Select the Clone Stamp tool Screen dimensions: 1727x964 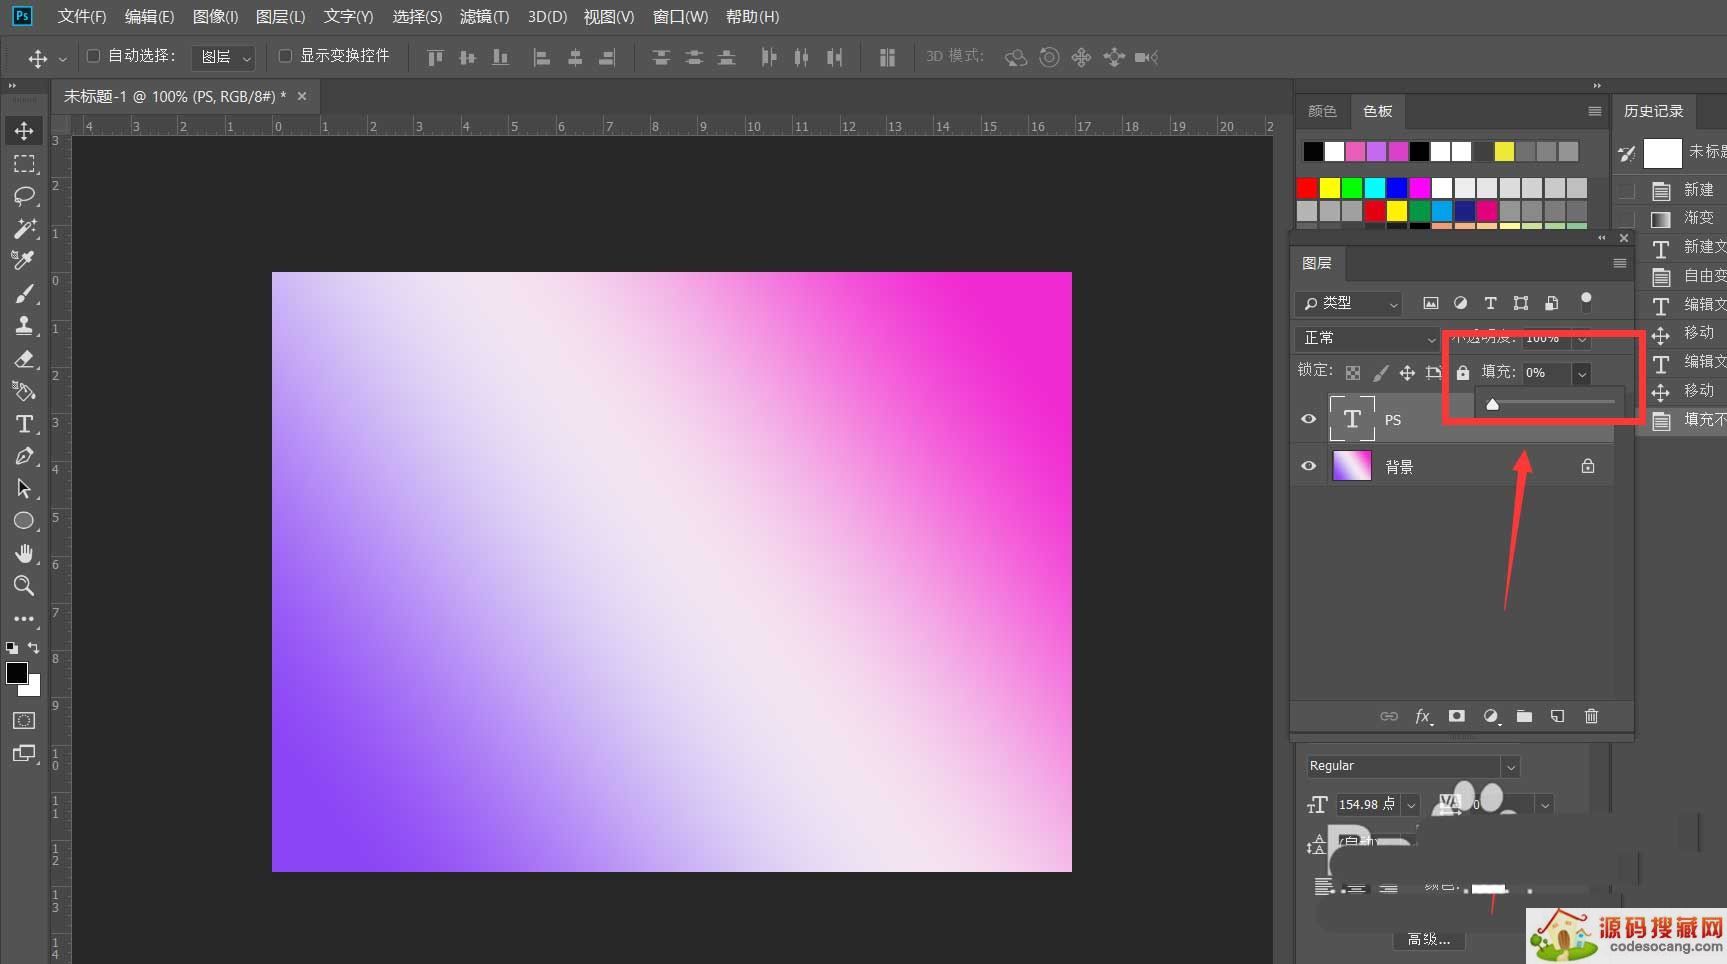24,325
